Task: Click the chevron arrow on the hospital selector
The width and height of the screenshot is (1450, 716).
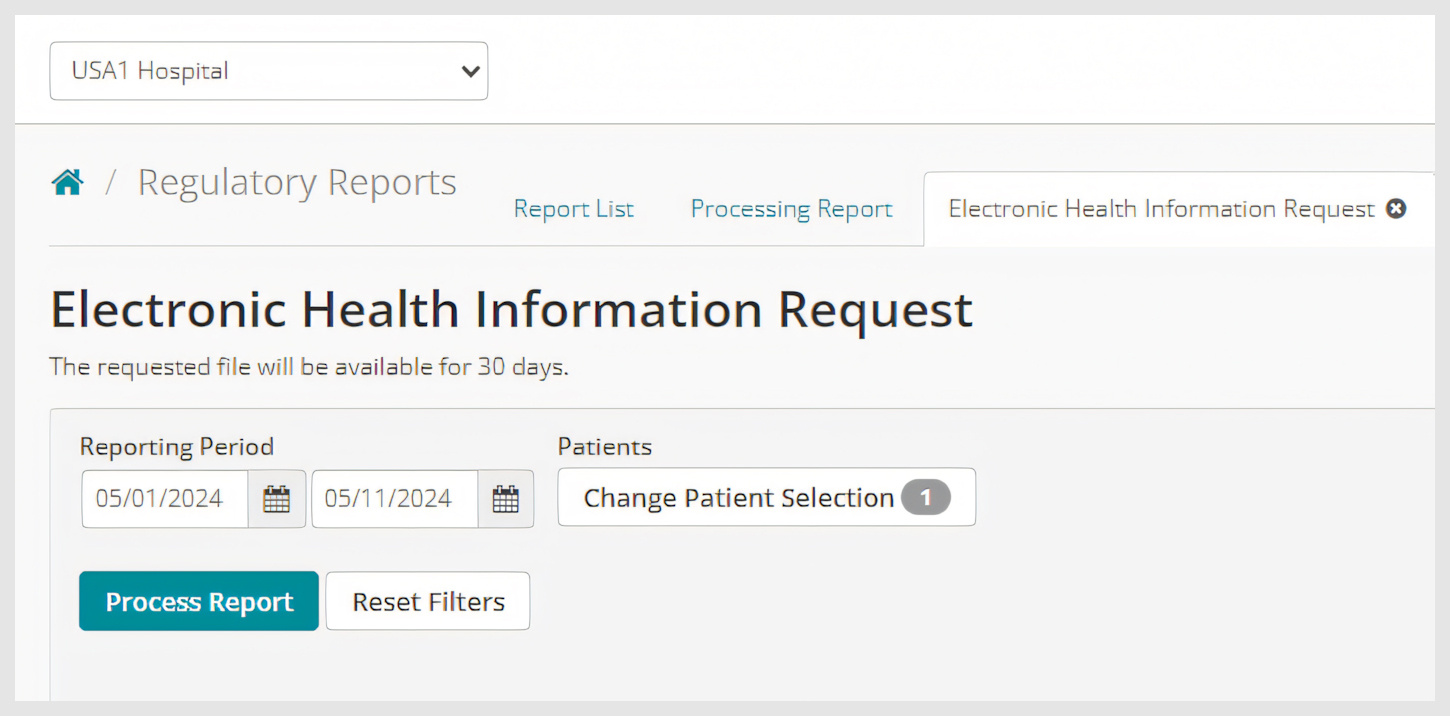Action: pos(468,71)
